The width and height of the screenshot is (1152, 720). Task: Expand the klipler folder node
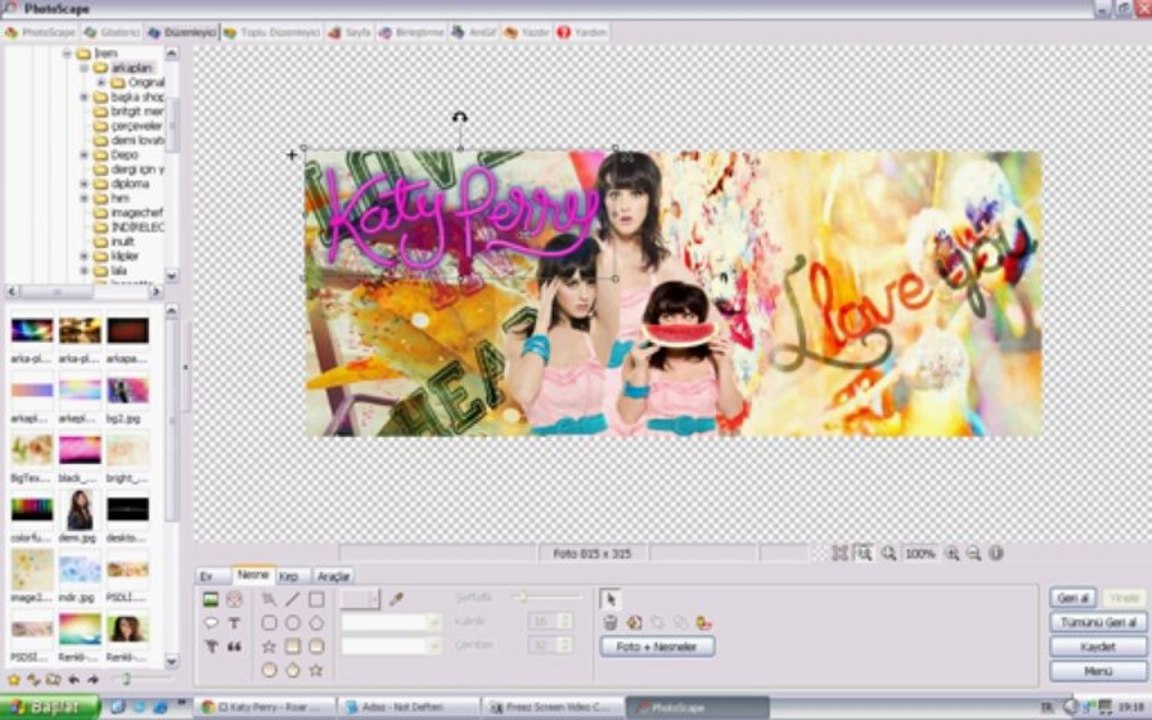[84, 256]
